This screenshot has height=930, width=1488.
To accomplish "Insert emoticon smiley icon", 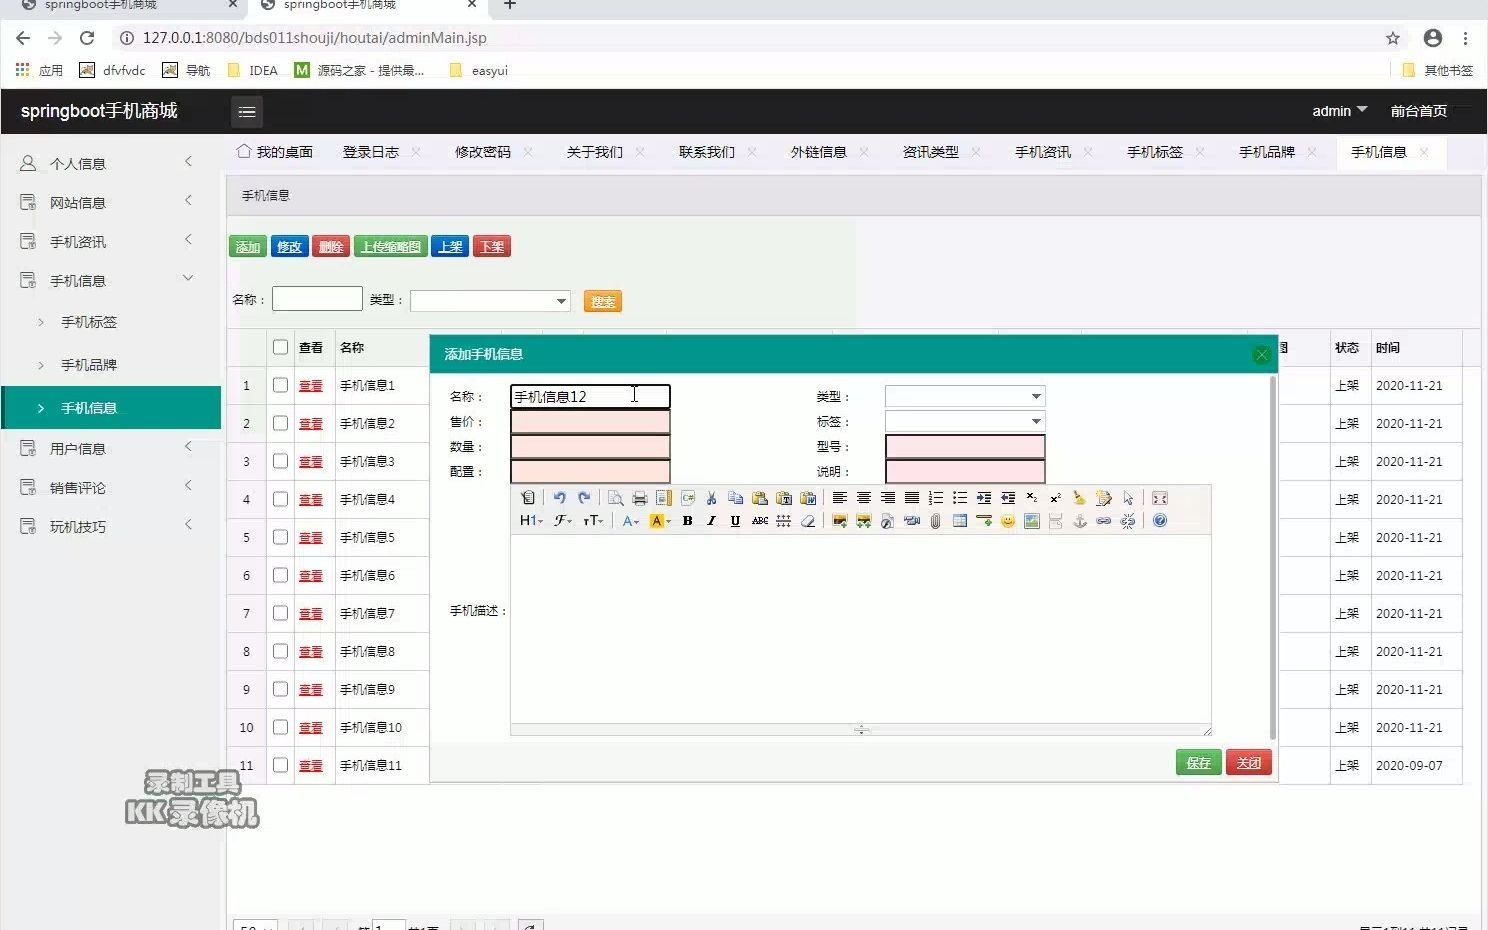I will pos(1007,521).
